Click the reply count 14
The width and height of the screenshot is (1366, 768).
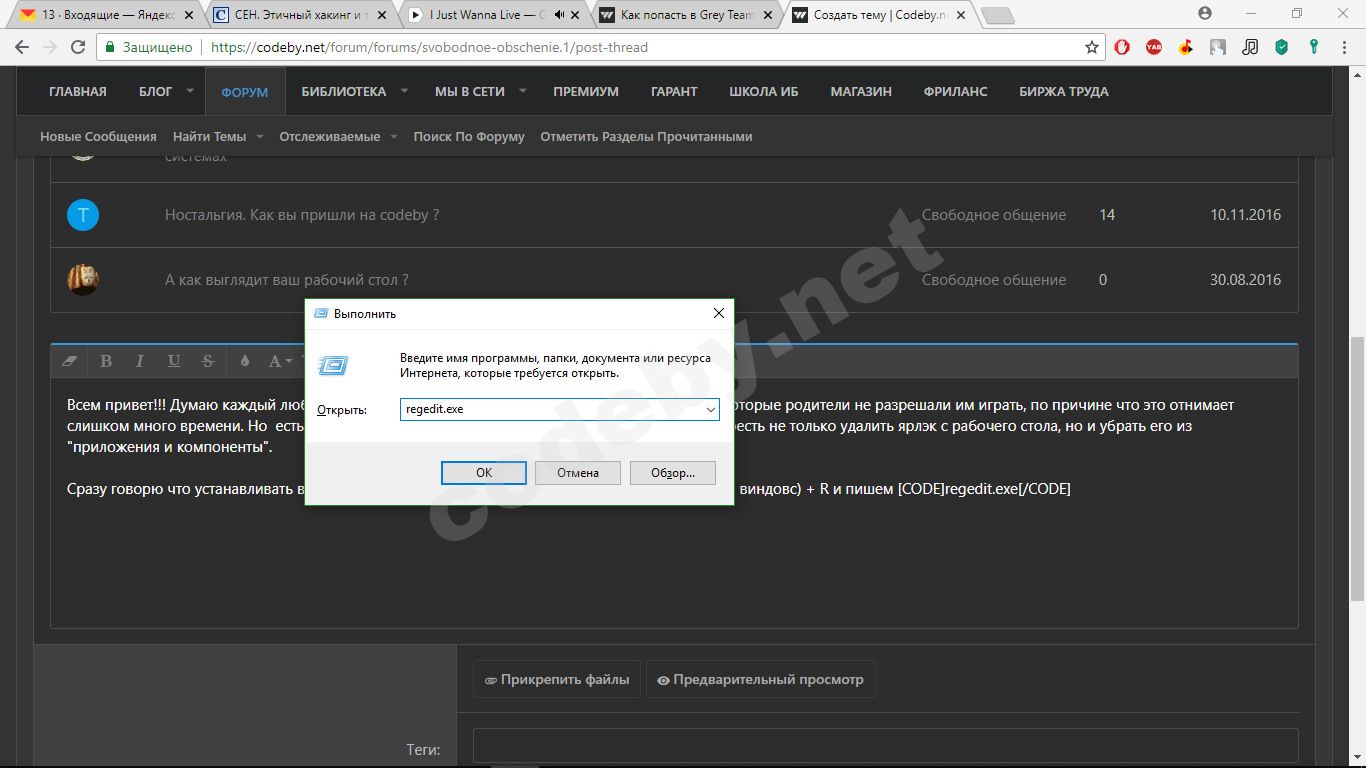tap(1107, 215)
